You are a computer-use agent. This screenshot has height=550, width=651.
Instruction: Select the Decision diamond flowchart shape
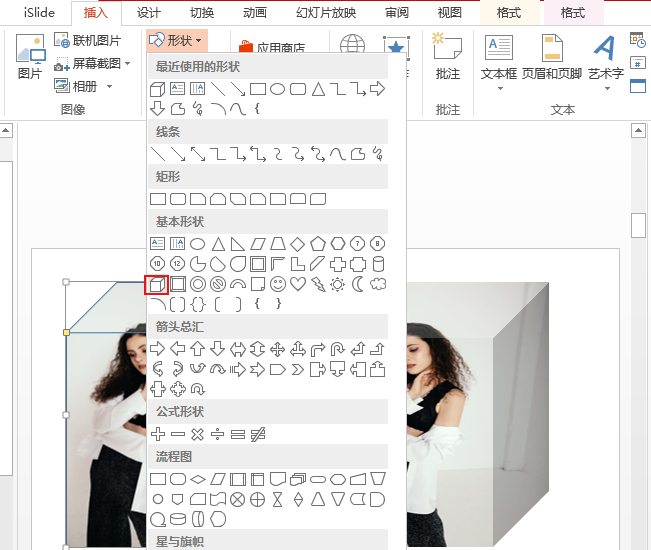[x=198, y=479]
